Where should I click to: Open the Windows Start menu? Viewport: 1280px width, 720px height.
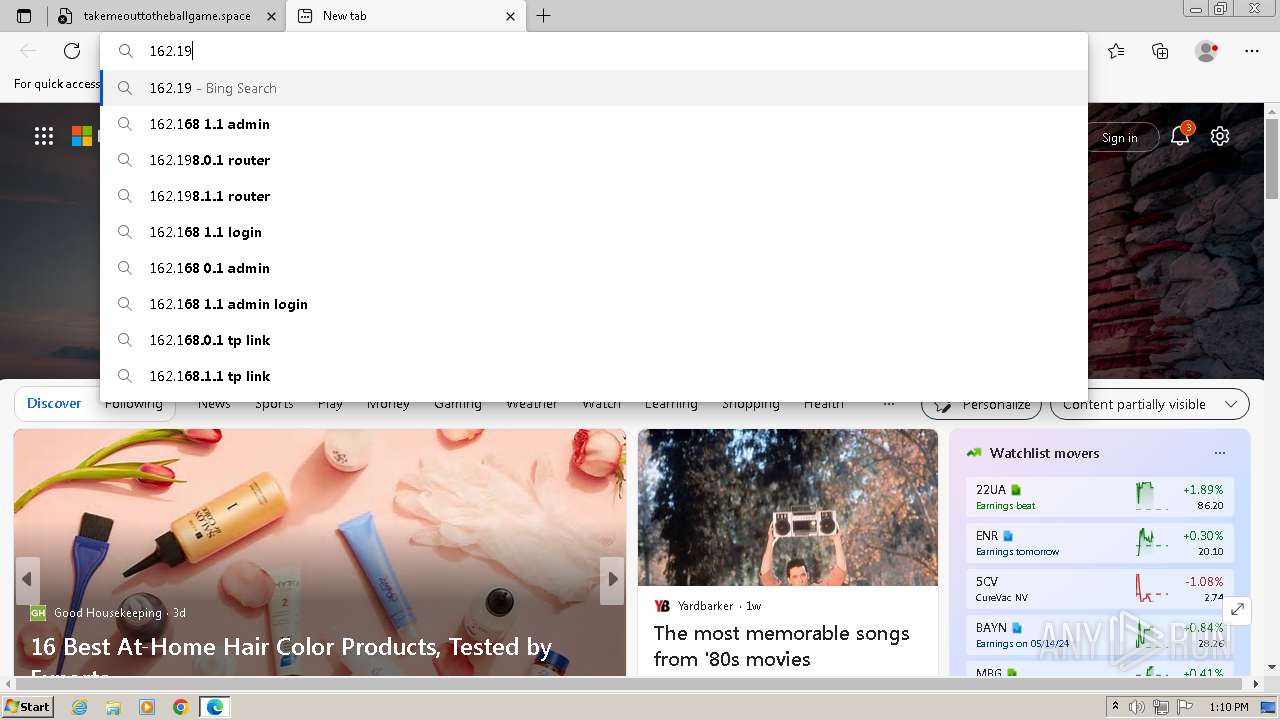(27, 707)
